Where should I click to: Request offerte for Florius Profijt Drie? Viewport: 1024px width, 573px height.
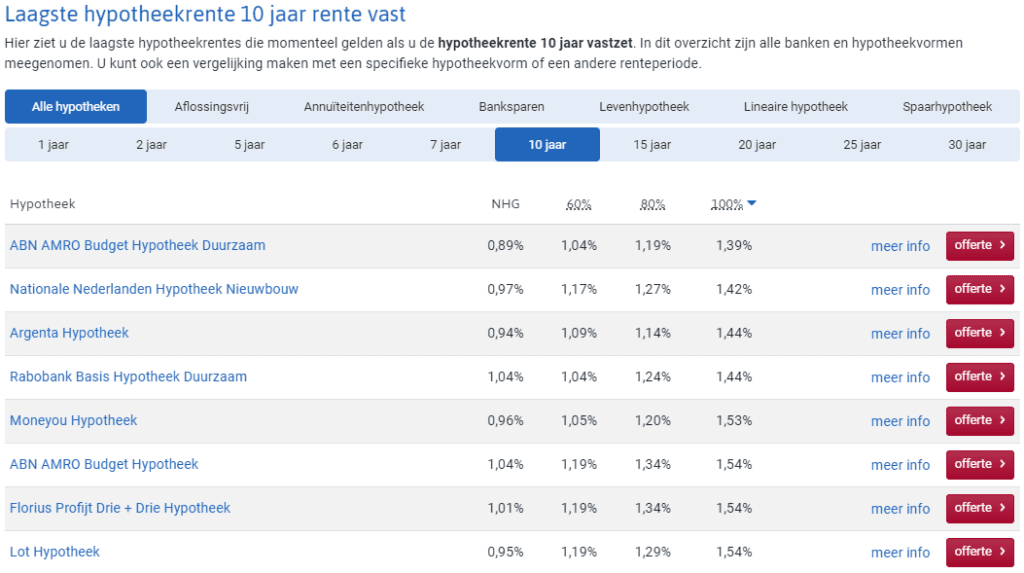pyautogui.click(x=980, y=508)
